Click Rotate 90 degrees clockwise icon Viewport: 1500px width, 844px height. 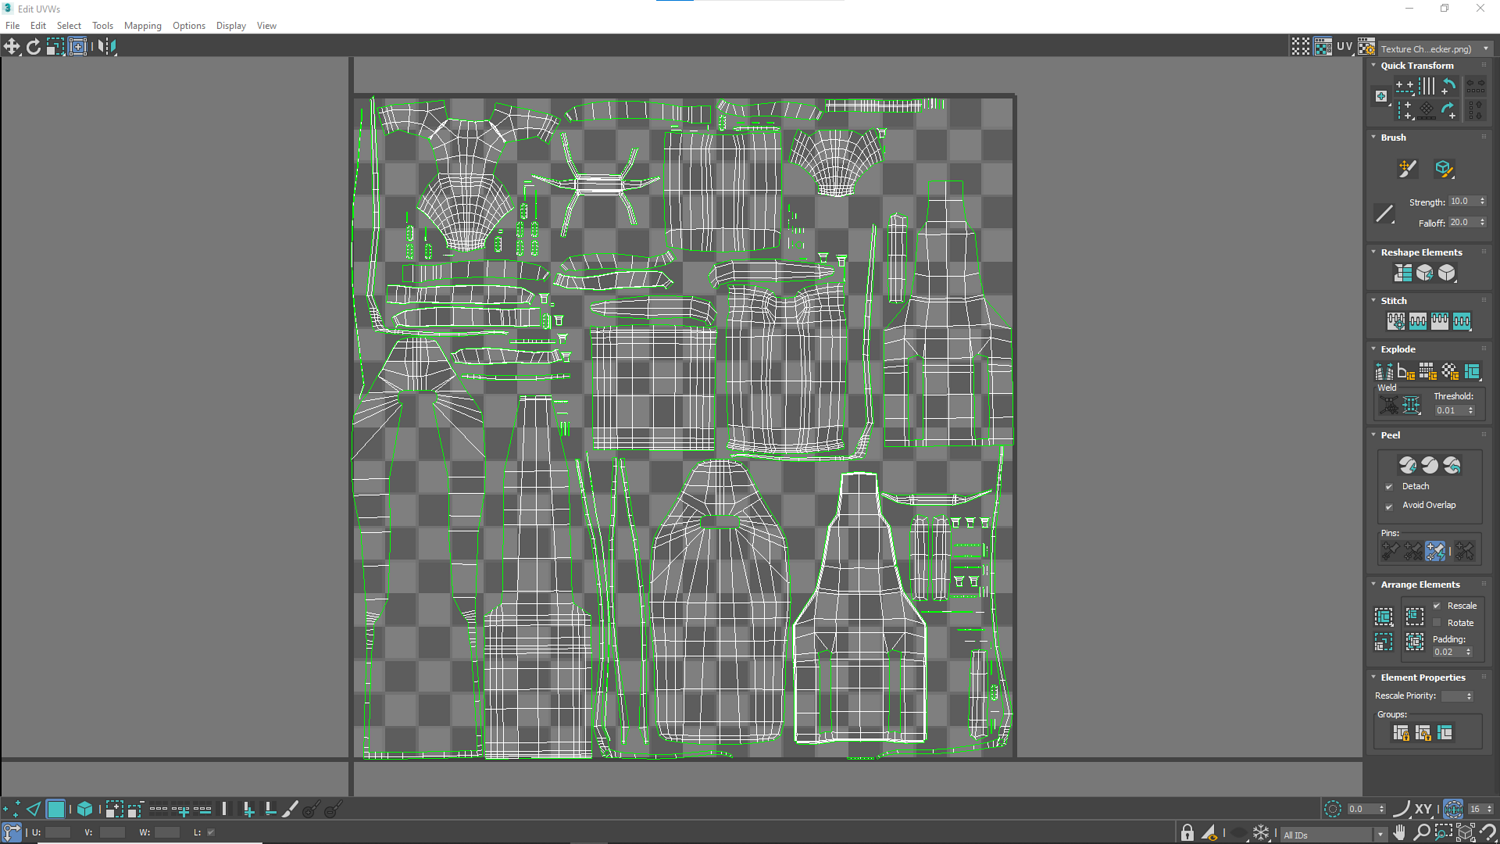pos(1449,109)
